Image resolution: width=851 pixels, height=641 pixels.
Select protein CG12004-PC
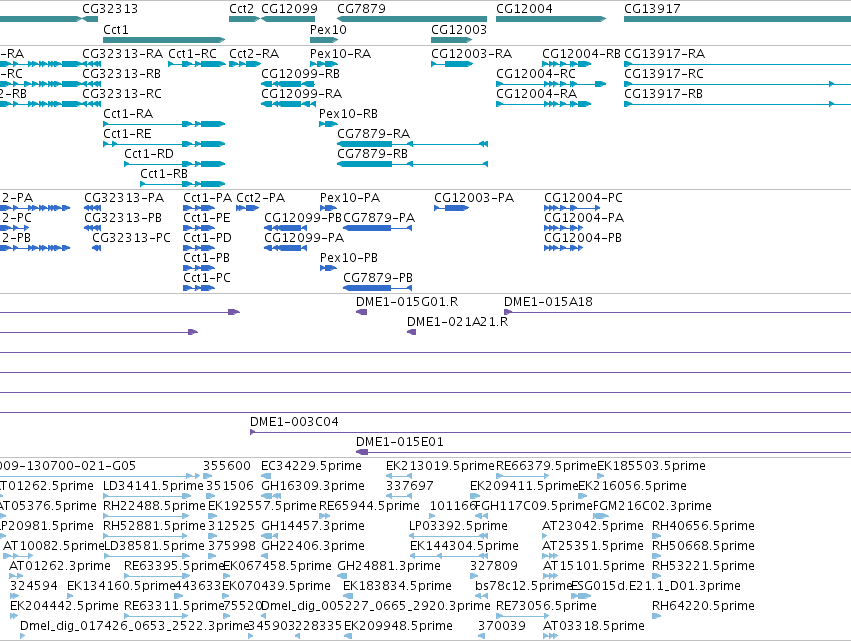click(x=572, y=208)
